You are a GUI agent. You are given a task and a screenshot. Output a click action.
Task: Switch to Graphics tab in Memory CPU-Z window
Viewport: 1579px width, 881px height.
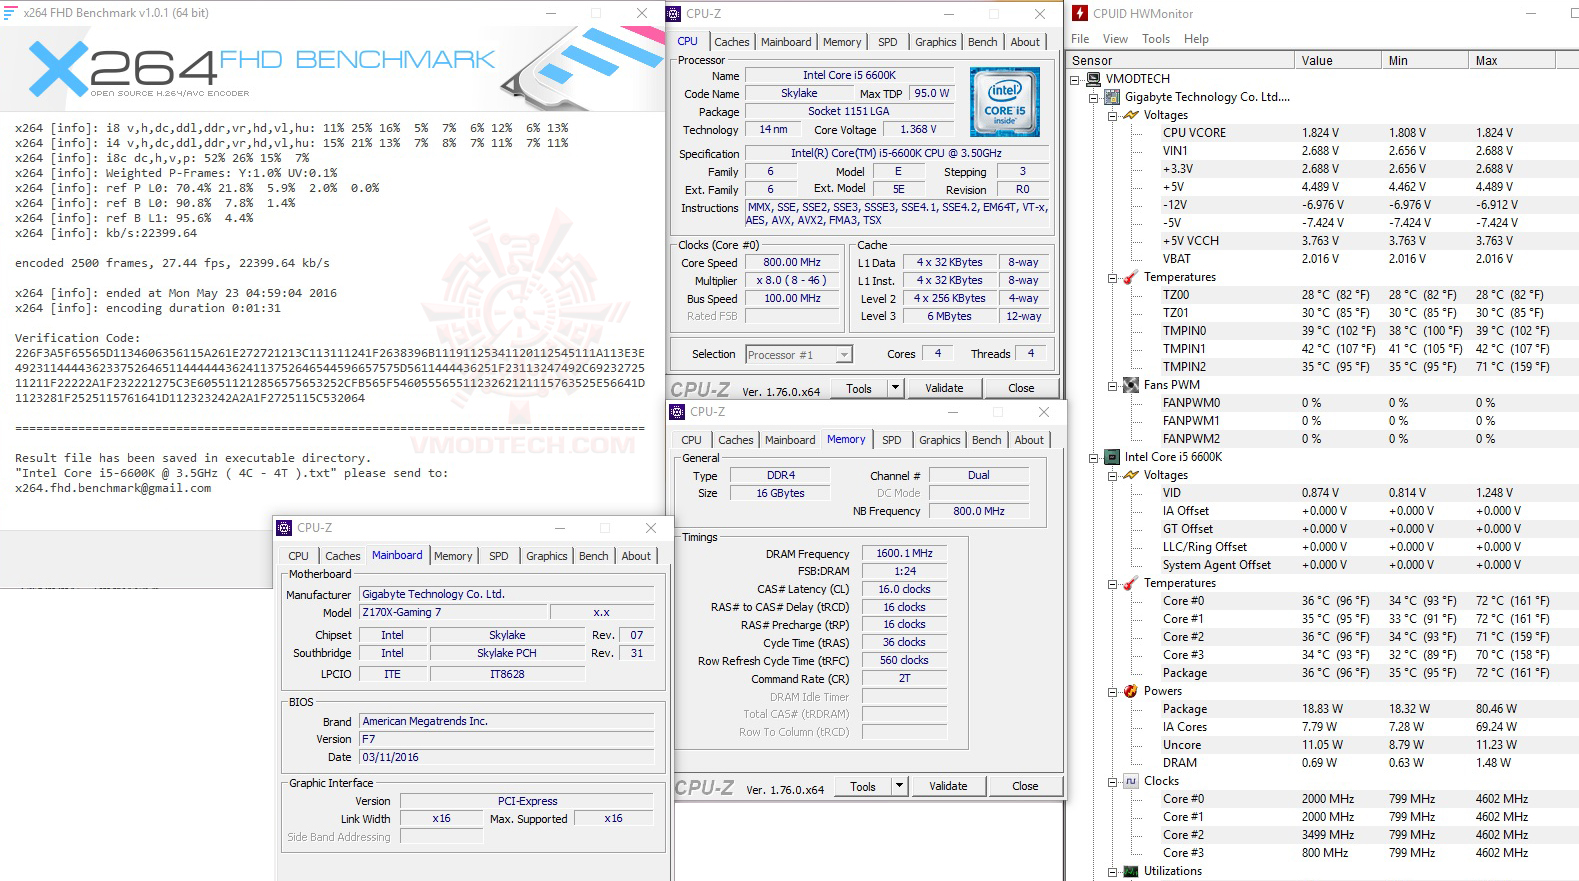tap(939, 440)
